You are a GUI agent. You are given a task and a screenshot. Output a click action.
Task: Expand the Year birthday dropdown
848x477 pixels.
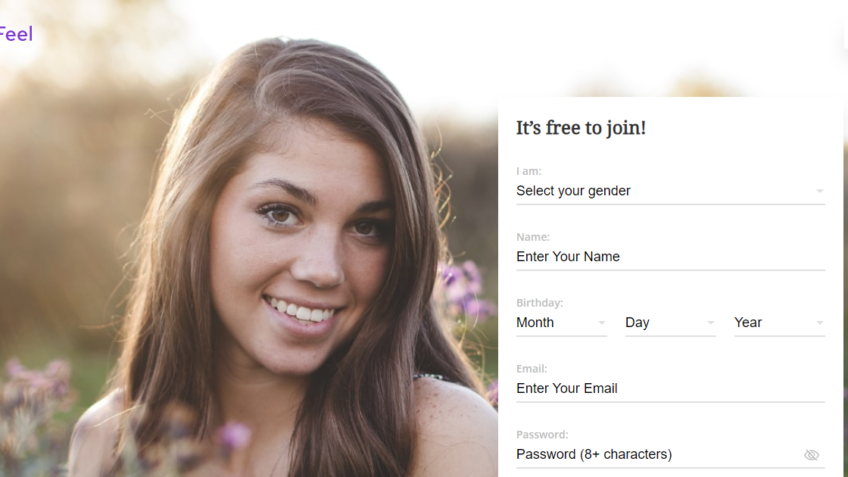779,323
